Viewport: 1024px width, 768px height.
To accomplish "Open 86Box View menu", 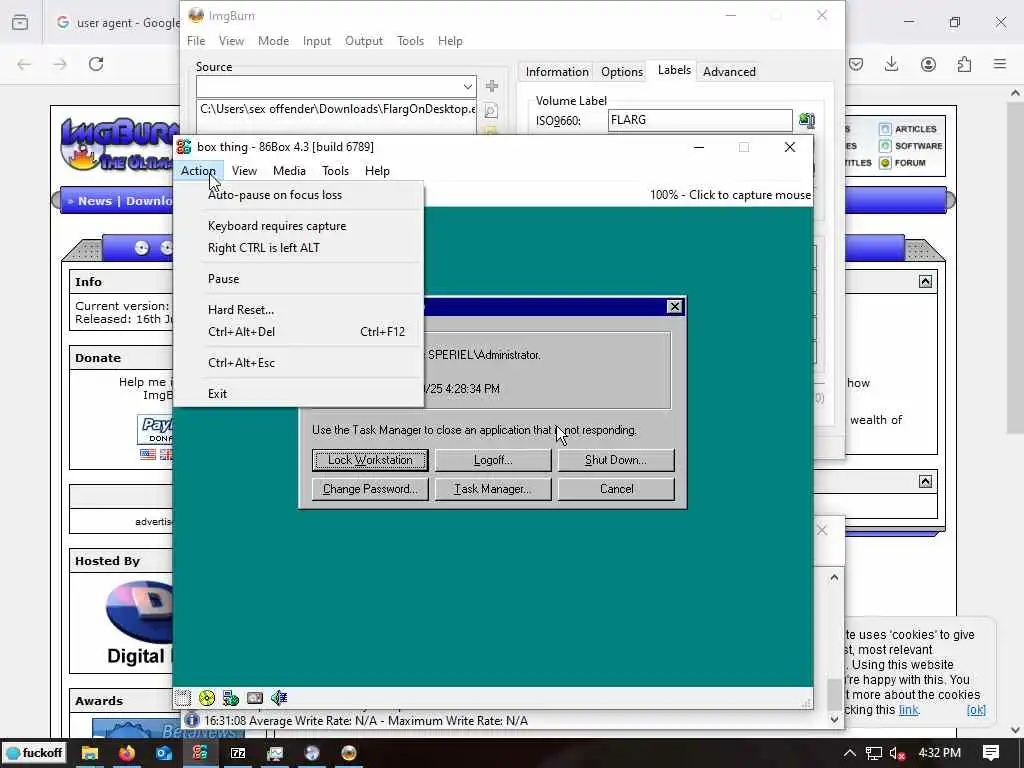I will coord(244,170).
